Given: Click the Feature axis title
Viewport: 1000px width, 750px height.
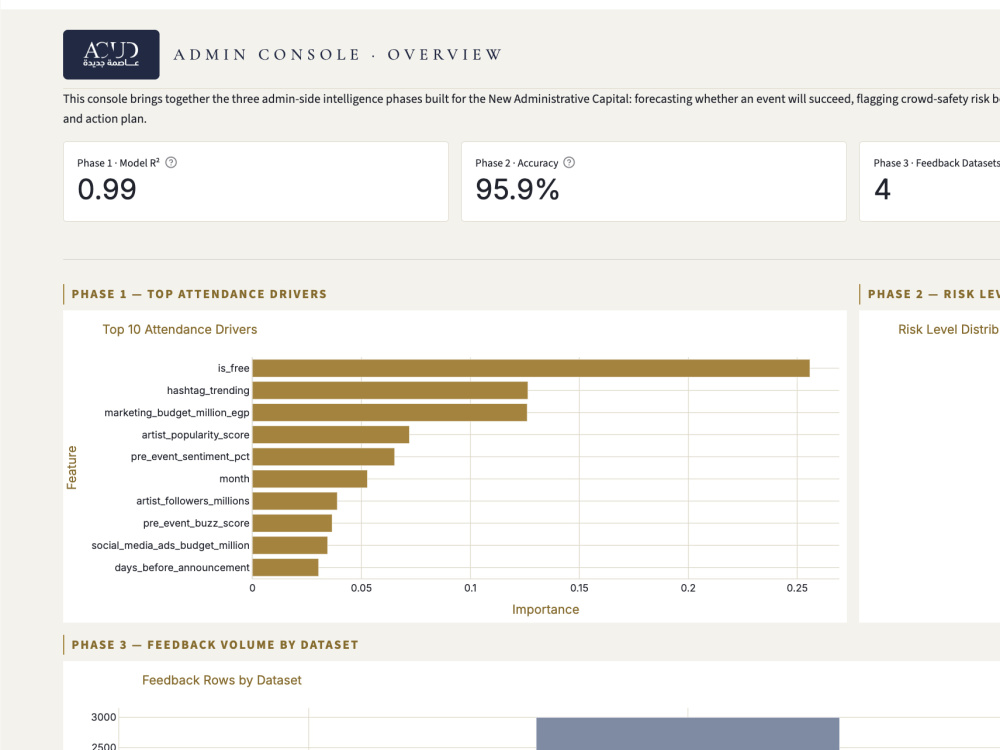Looking at the screenshot, I should point(71,467).
